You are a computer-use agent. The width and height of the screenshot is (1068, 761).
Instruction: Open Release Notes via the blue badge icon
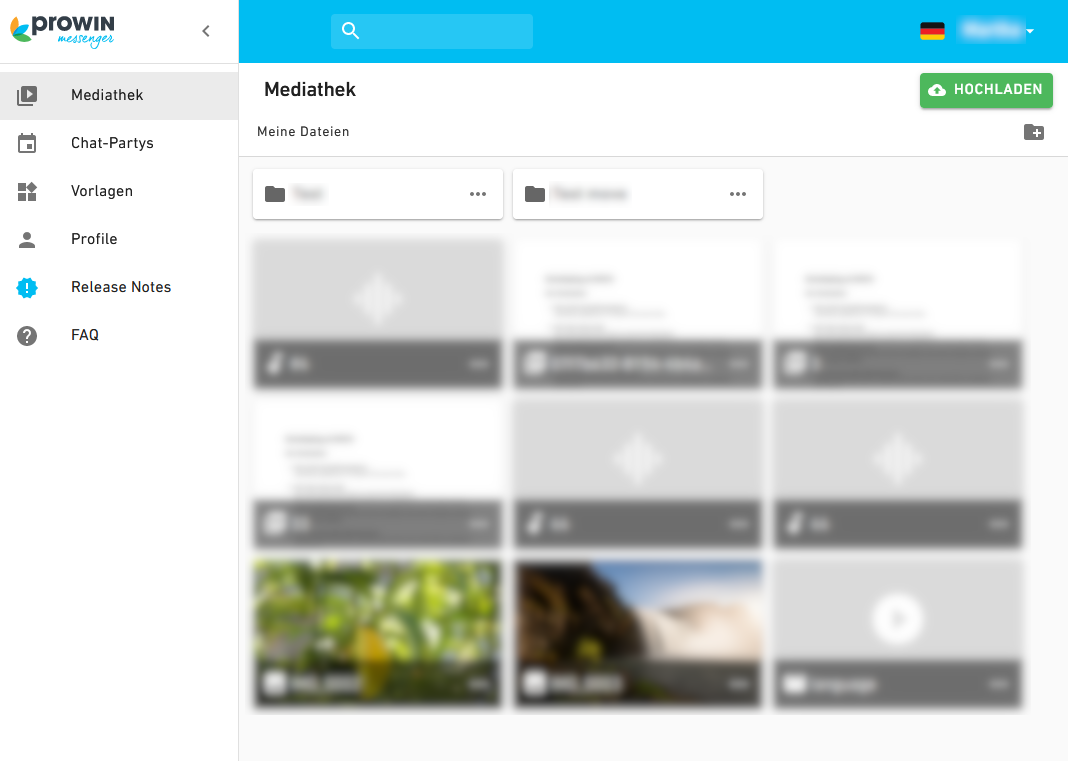26,287
